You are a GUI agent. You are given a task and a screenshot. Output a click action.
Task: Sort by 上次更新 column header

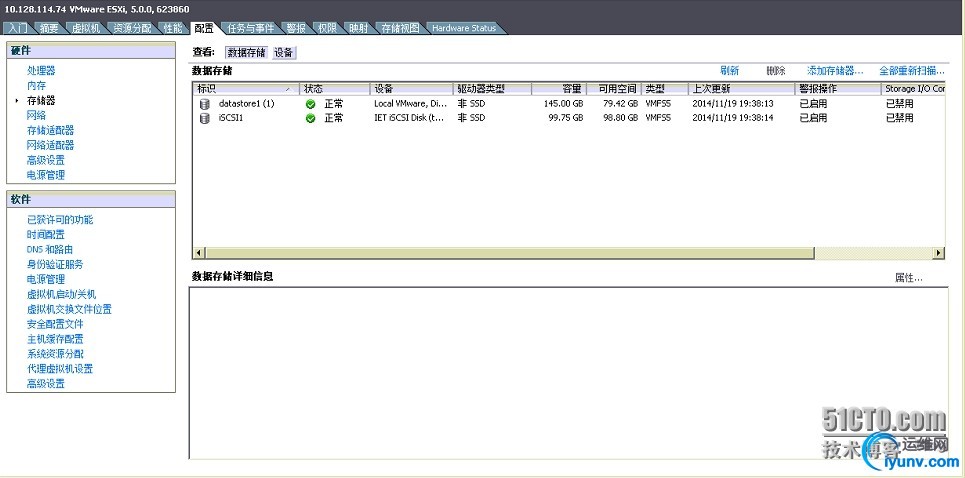tap(742, 89)
